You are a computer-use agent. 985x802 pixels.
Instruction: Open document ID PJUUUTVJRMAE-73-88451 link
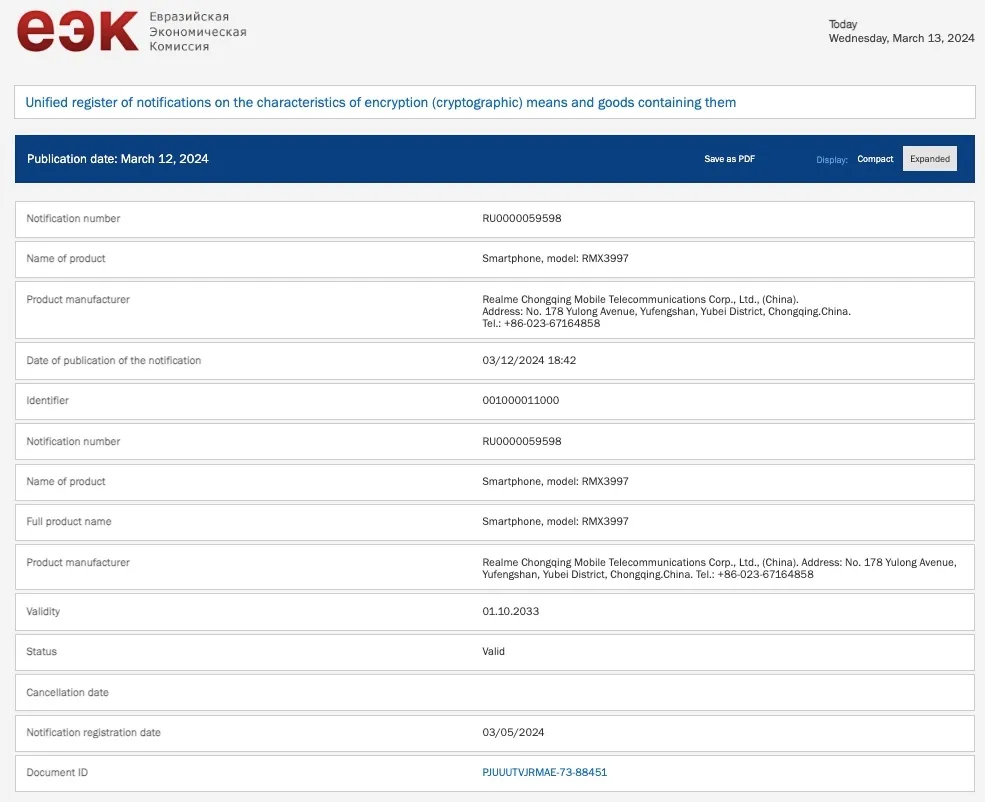coord(545,772)
